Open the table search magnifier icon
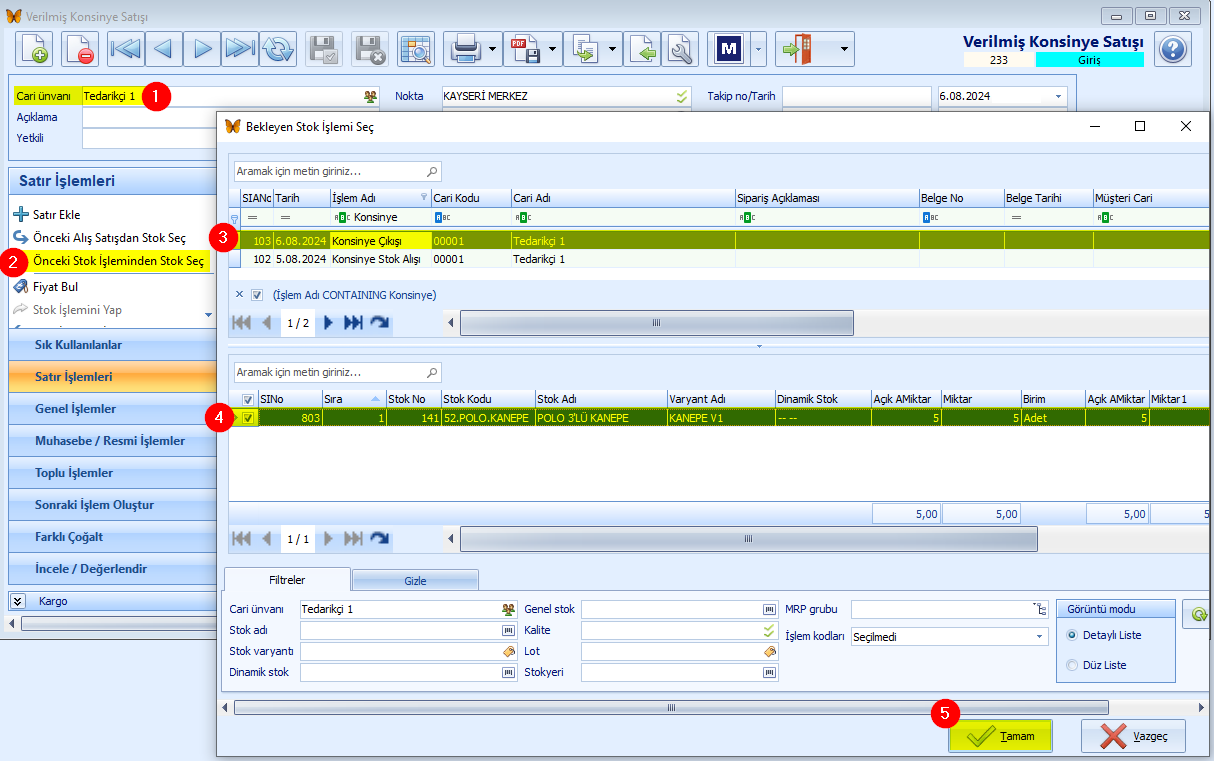The image size is (1214, 761). pos(415,48)
